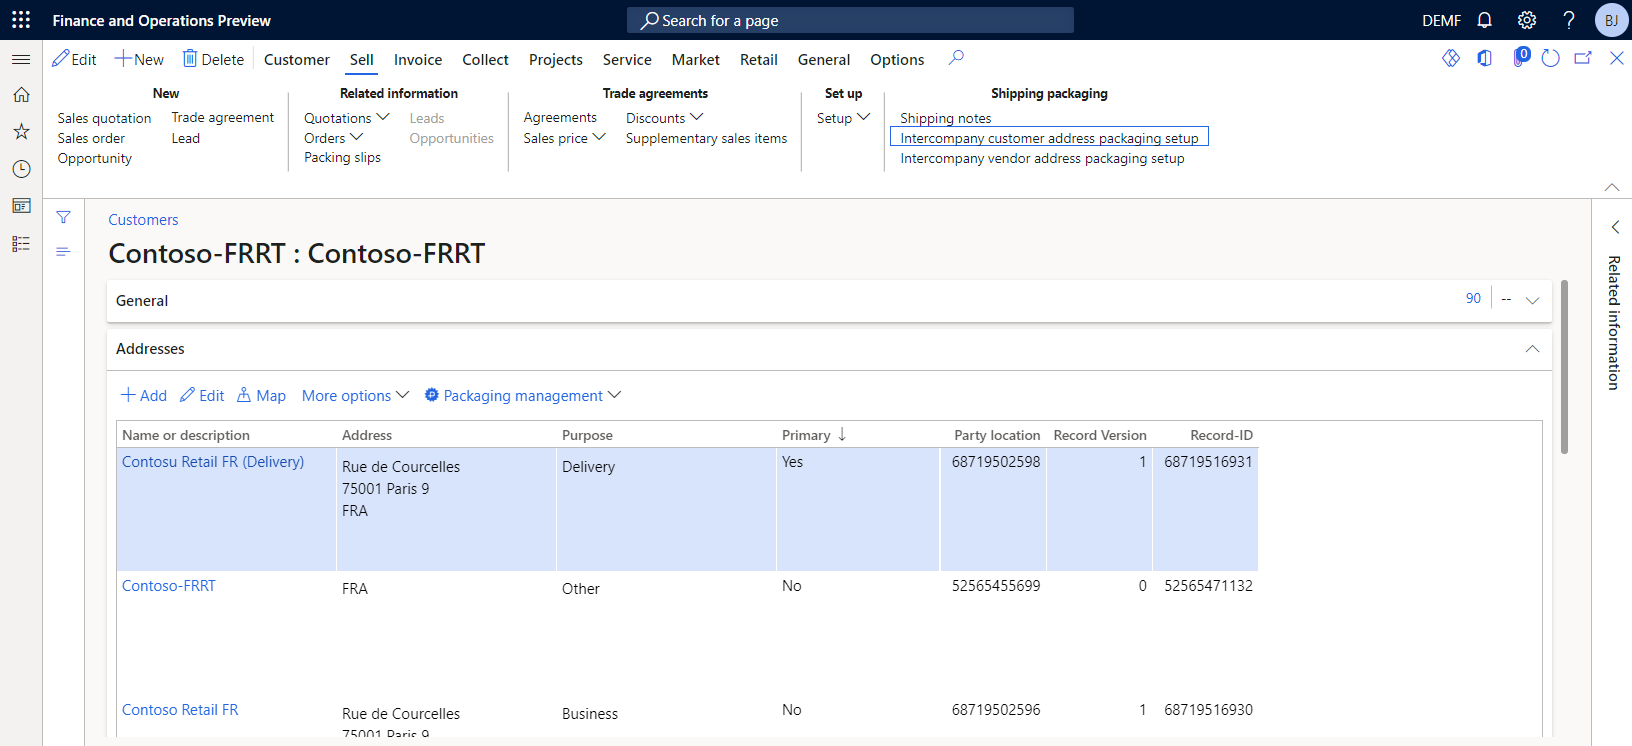Switch to the Retail tab
This screenshot has height=746, width=1632.
pos(758,59)
